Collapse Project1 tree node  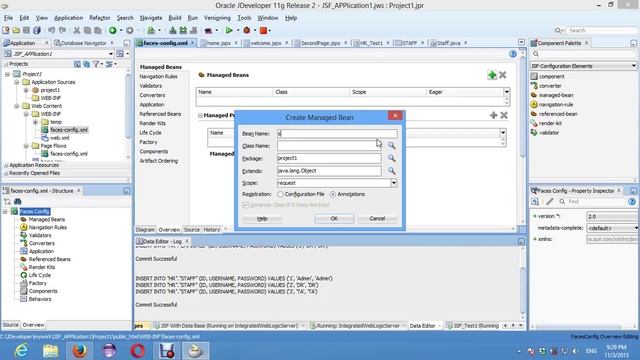[x=7, y=74]
